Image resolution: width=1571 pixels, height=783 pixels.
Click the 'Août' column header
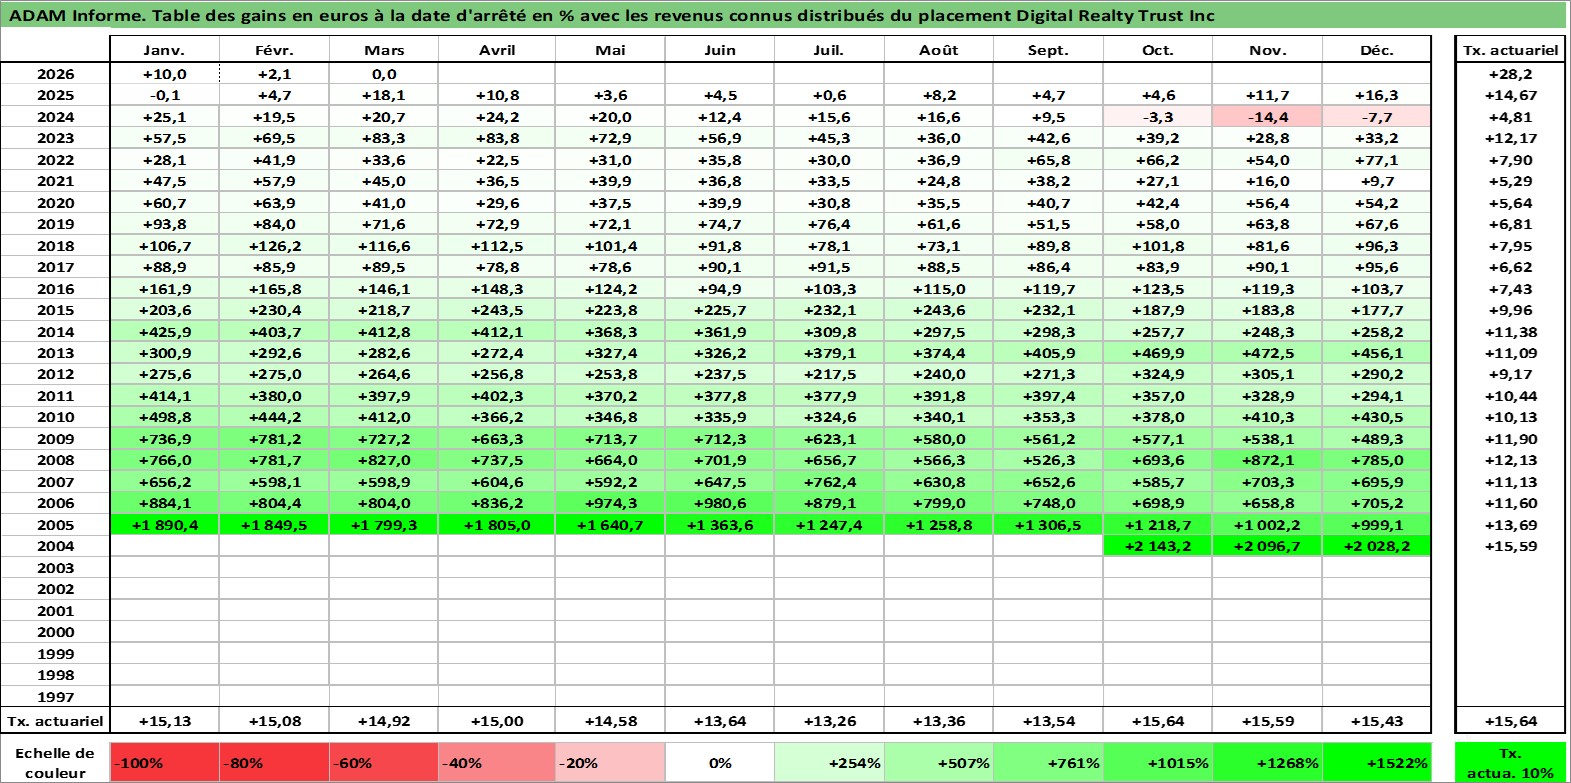[938, 50]
